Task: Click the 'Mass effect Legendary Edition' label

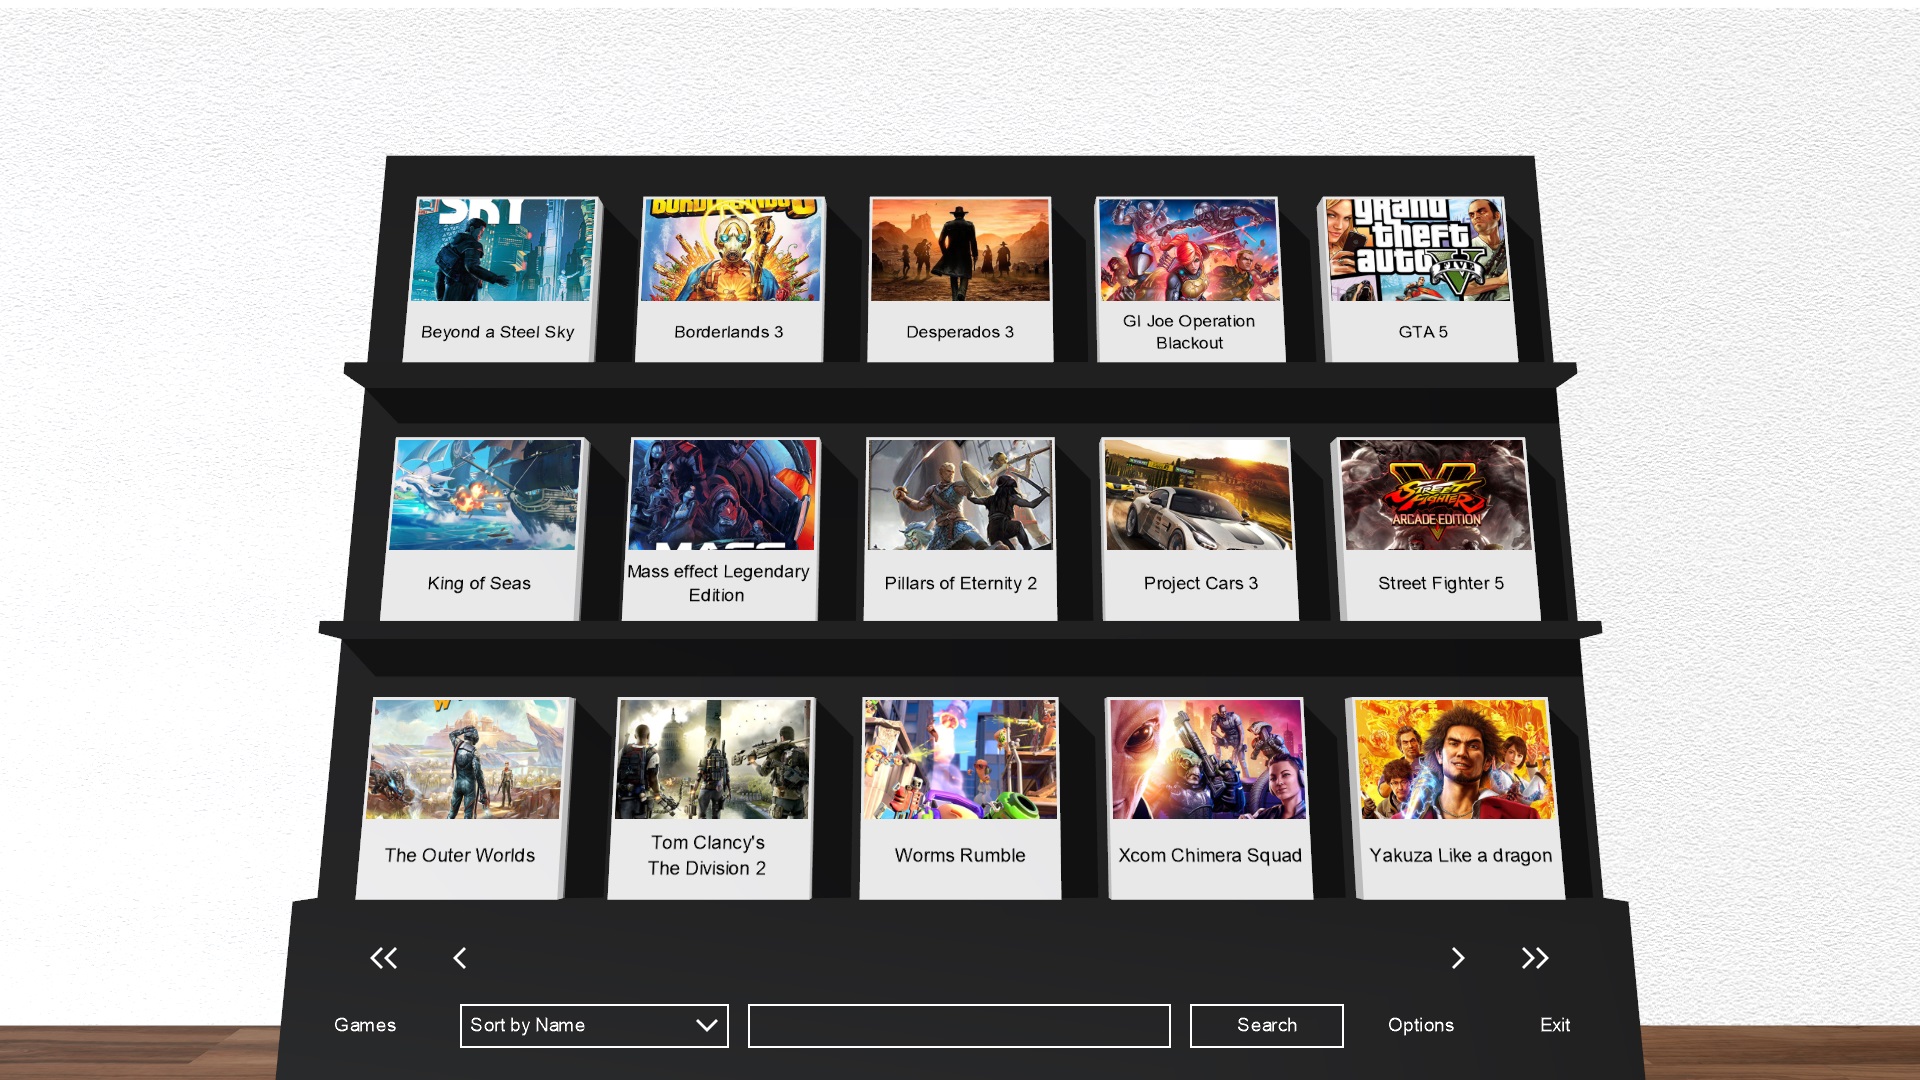Action: 718,583
